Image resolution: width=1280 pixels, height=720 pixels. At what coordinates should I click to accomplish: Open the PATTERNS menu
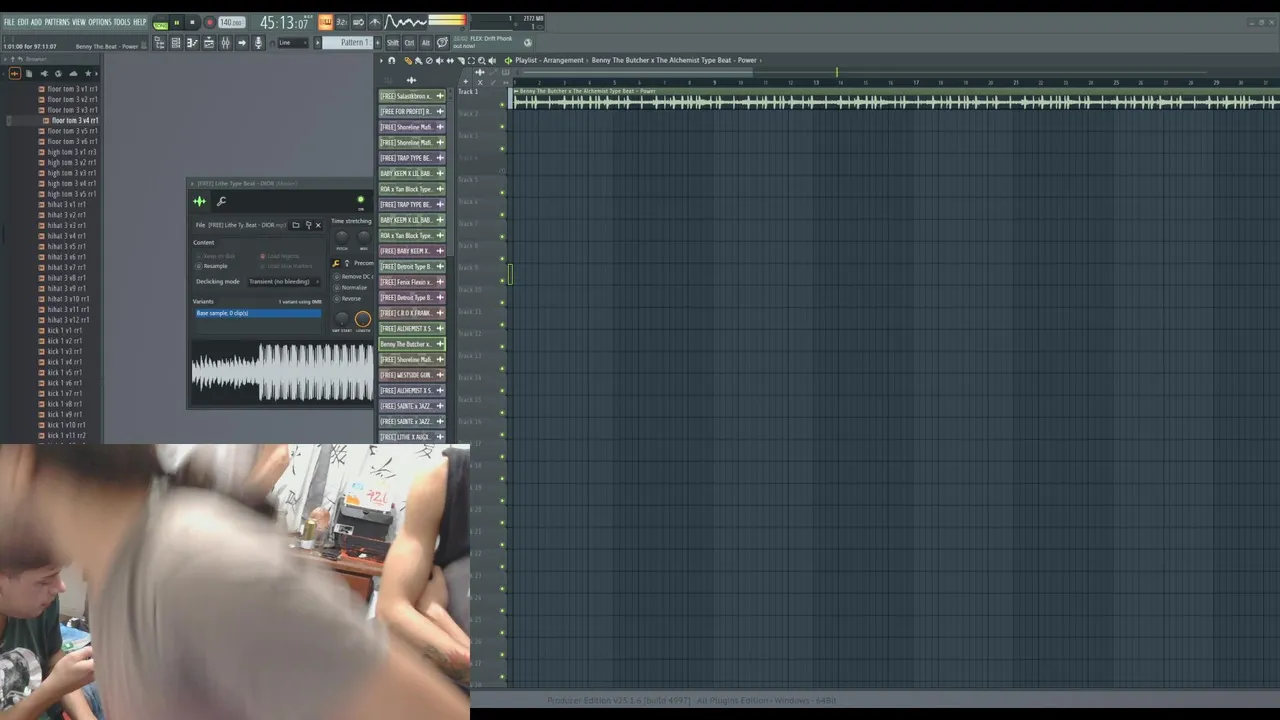(57, 22)
